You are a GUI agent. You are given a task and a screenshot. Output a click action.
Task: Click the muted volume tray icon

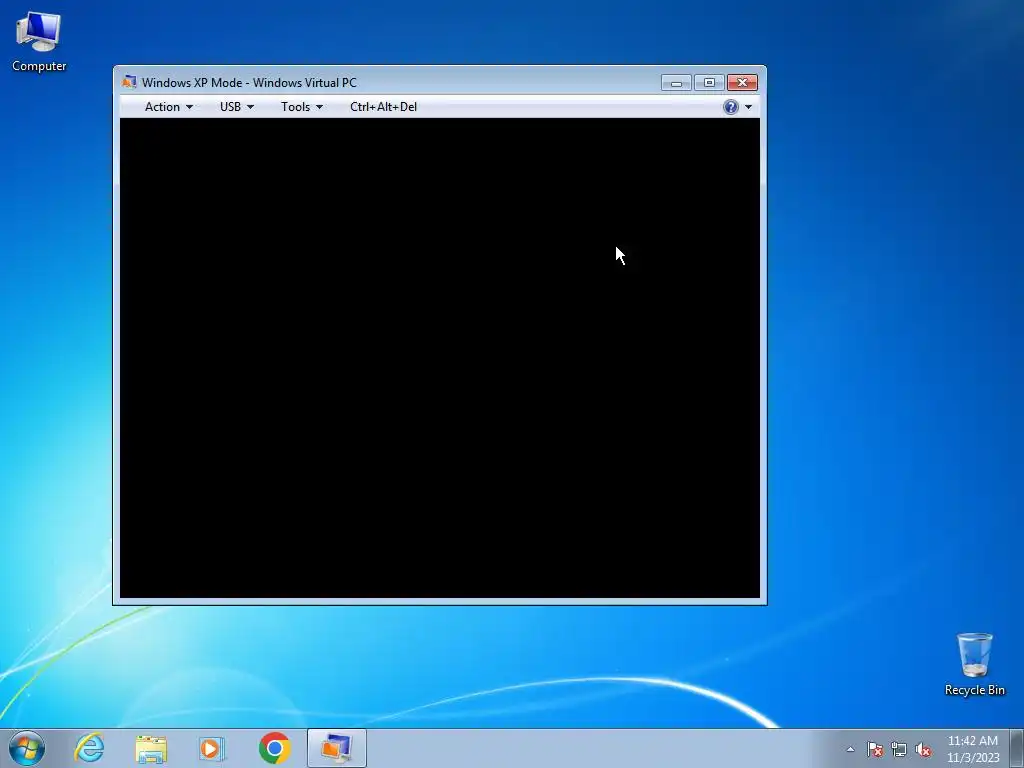click(923, 749)
